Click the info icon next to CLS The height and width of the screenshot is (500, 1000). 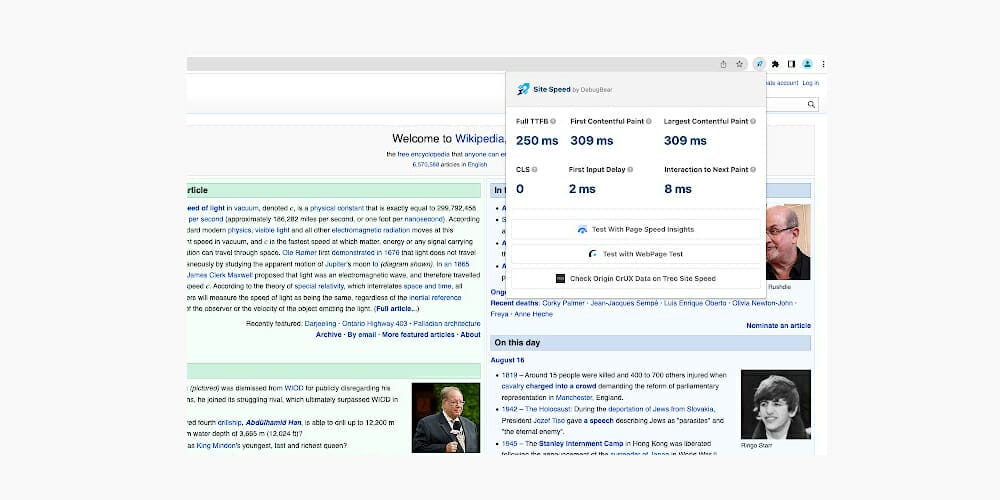[534, 170]
